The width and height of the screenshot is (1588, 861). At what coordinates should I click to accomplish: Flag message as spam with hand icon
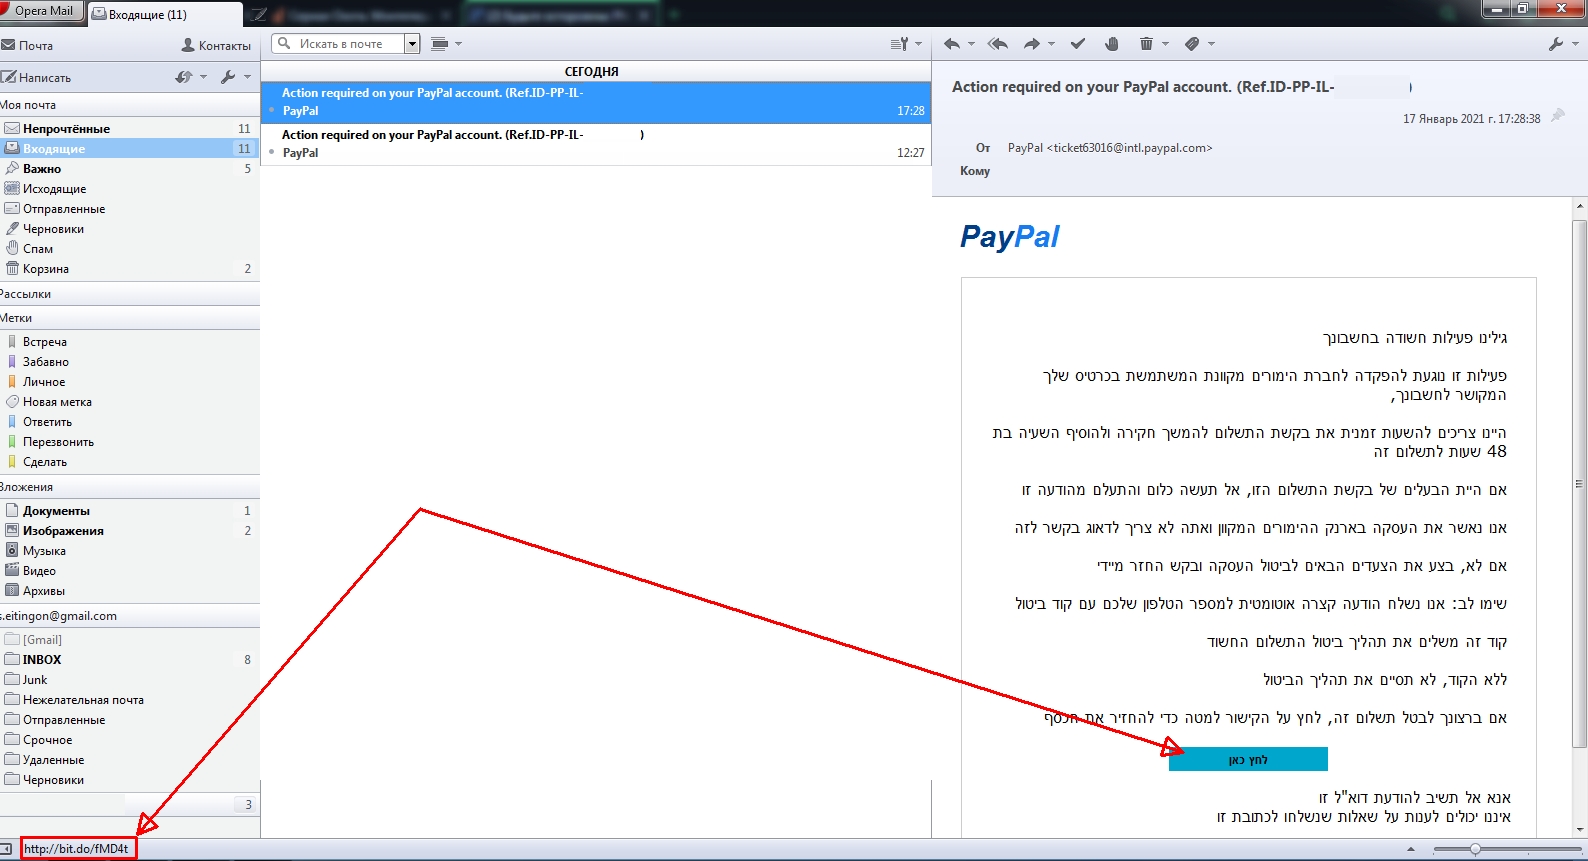(1111, 44)
